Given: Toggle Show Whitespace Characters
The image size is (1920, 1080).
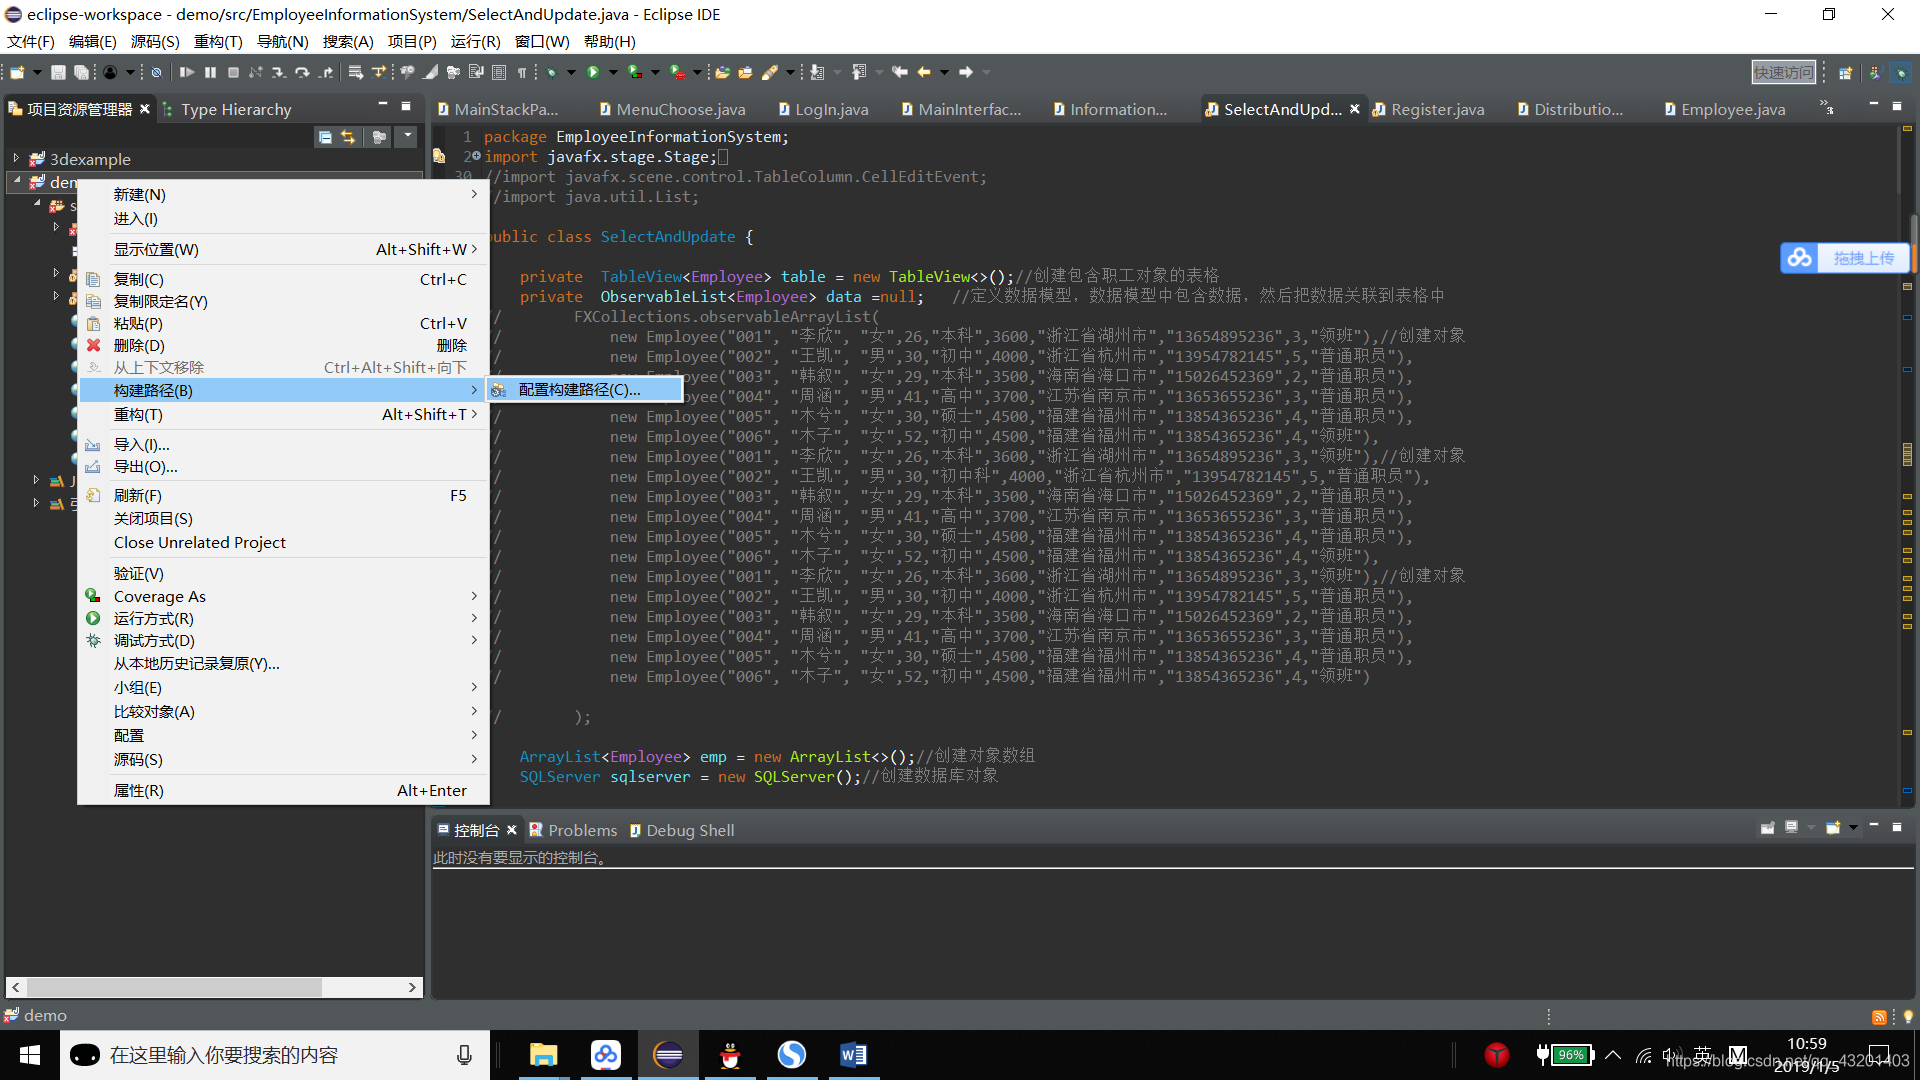Looking at the screenshot, I should 522,72.
